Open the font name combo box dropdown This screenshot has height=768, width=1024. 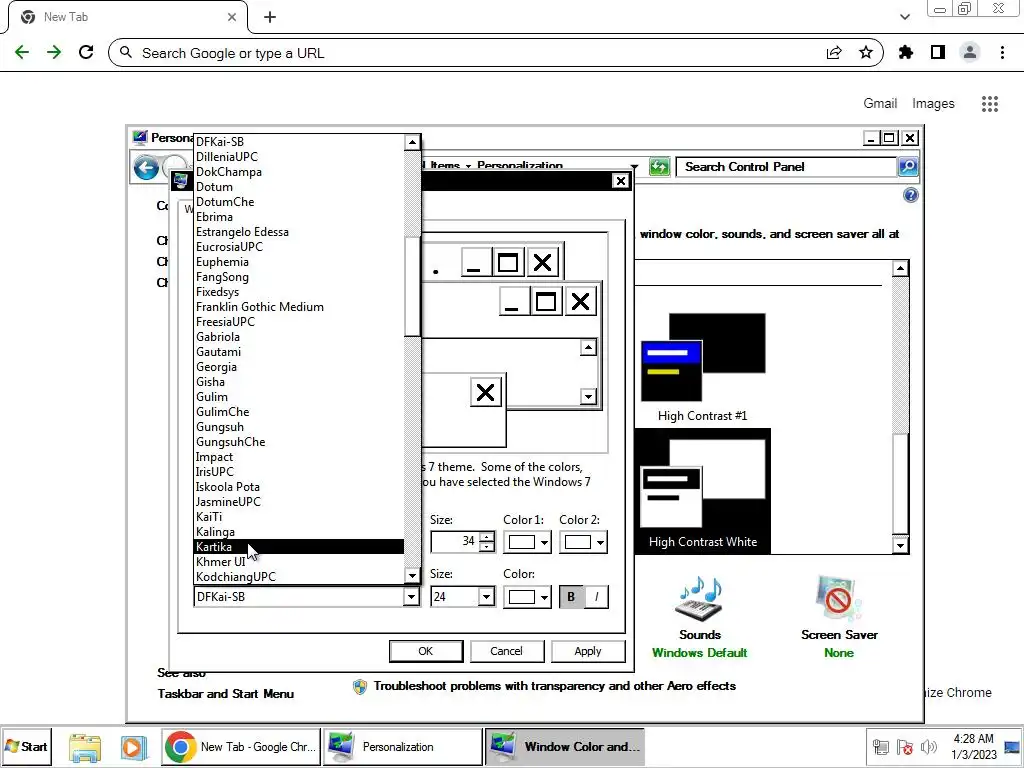pyautogui.click(x=411, y=596)
